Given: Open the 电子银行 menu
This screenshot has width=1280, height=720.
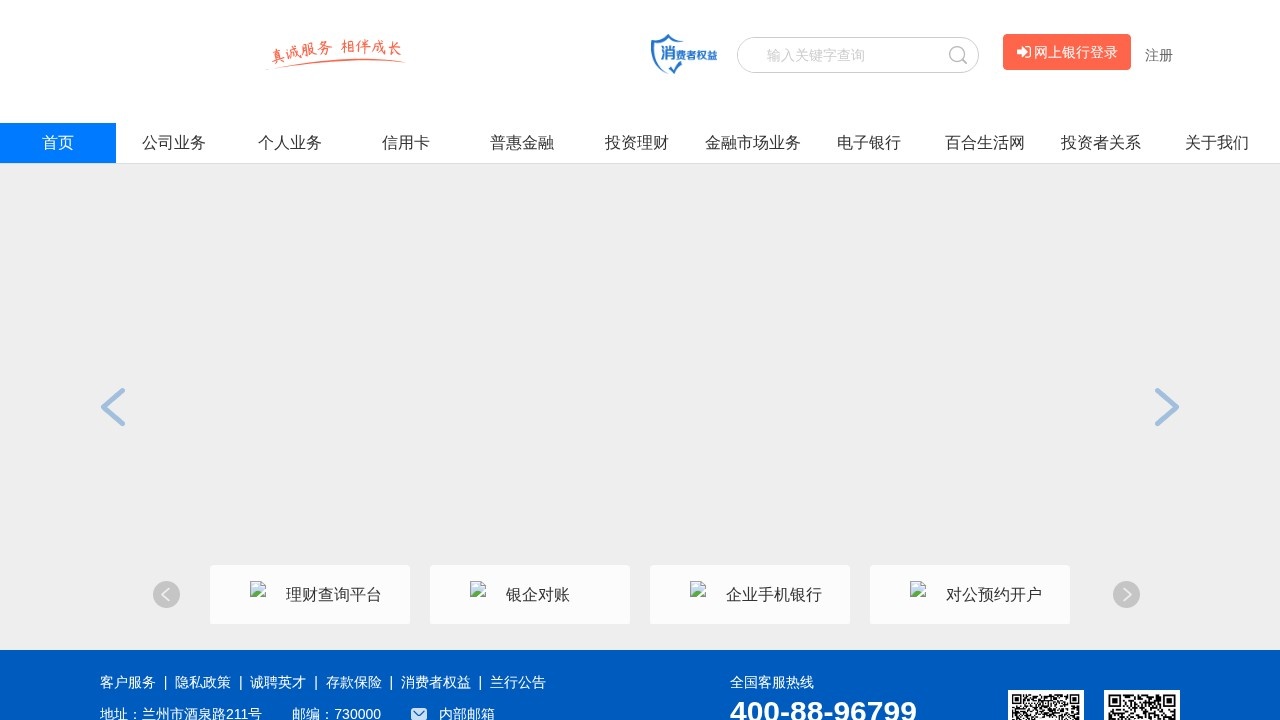Looking at the screenshot, I should coord(869,143).
